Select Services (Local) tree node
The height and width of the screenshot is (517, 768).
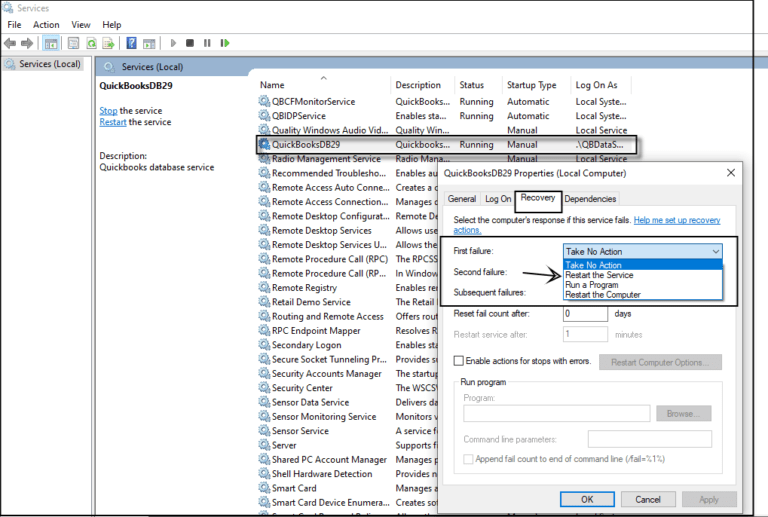point(42,64)
